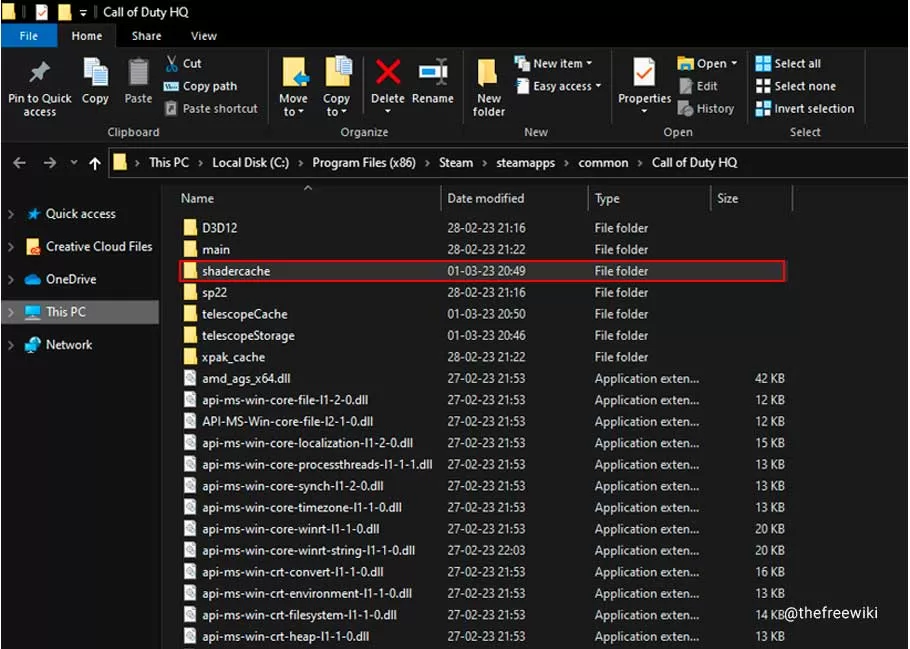The width and height of the screenshot is (910, 649).
Task: Select api-ms-win-crt-heap-l1-1-0.dll file name
Action: coord(285,636)
